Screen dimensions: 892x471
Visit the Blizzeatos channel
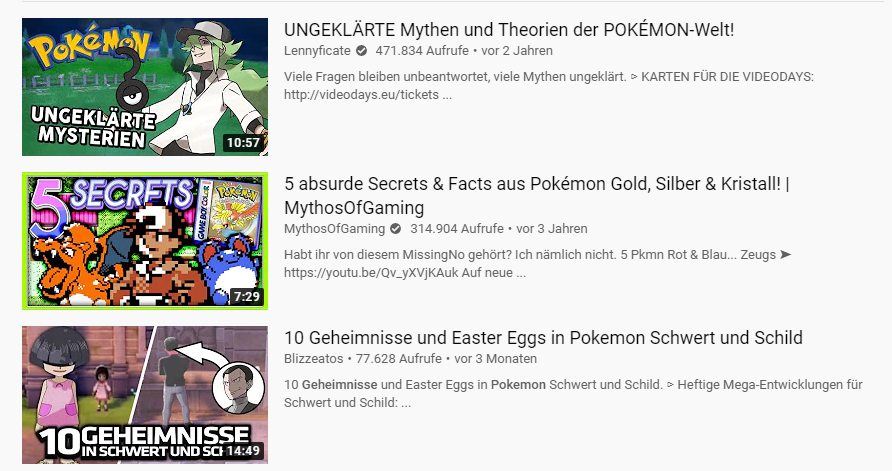pyautogui.click(x=313, y=359)
